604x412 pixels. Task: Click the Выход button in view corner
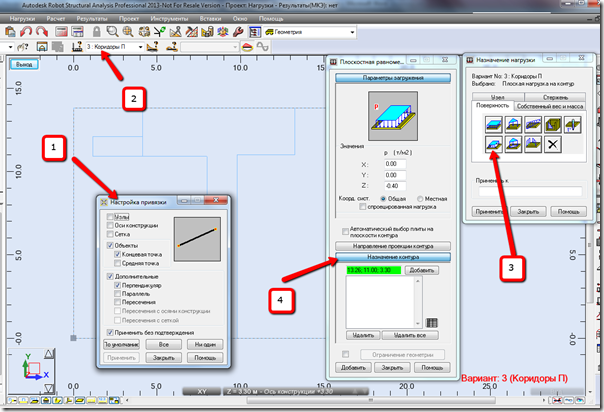[x=24, y=65]
